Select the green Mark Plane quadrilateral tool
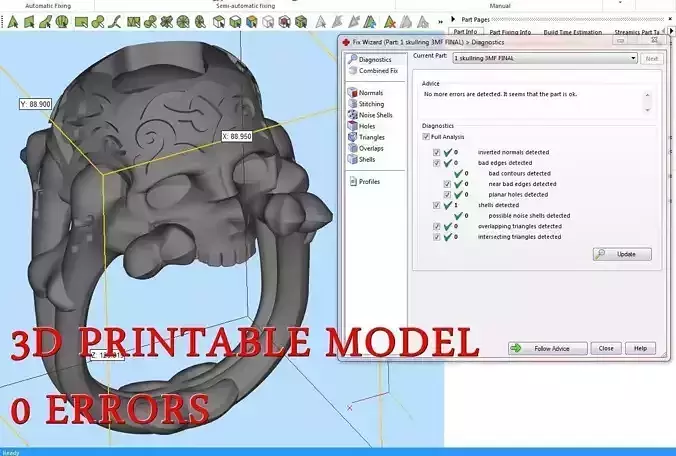676x456 pixels. coord(29,22)
